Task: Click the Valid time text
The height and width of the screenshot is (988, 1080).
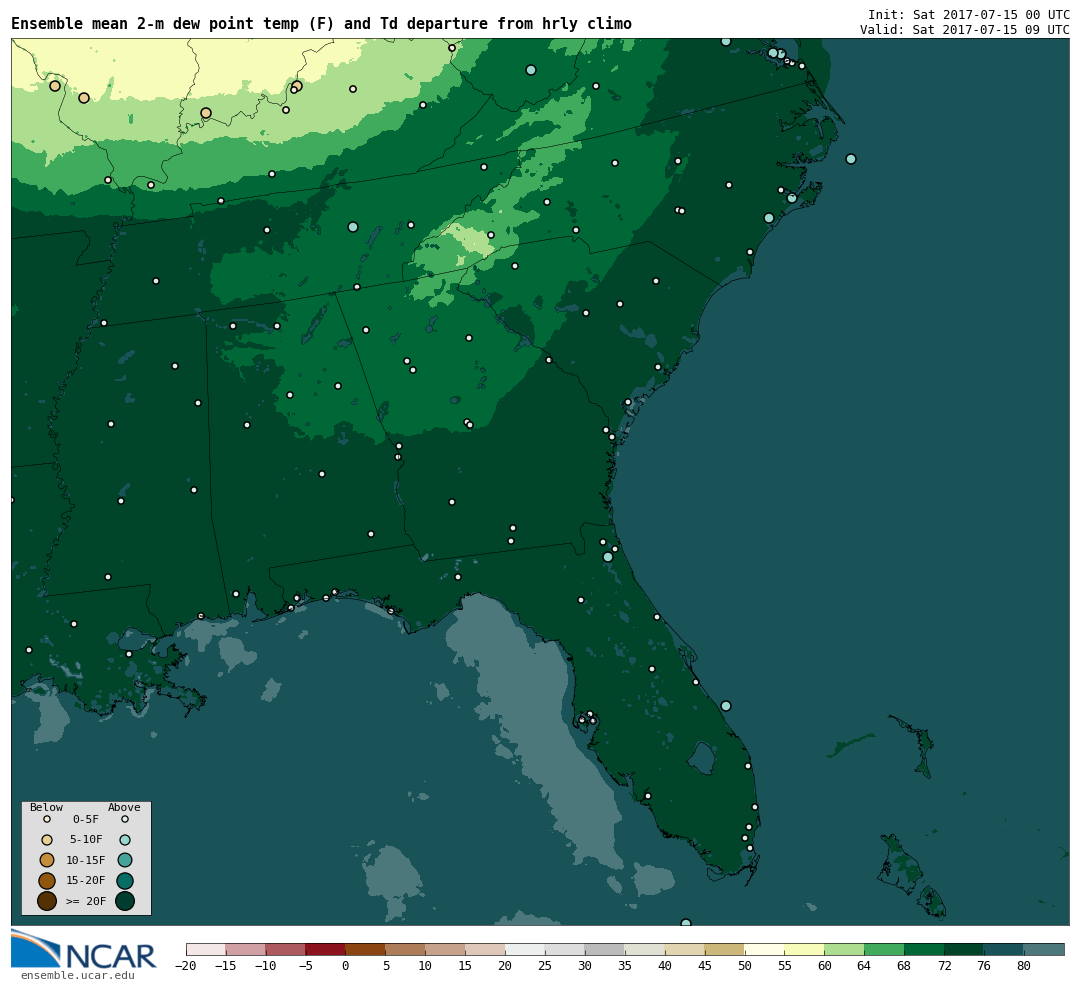Action: pyautogui.click(x=964, y=30)
